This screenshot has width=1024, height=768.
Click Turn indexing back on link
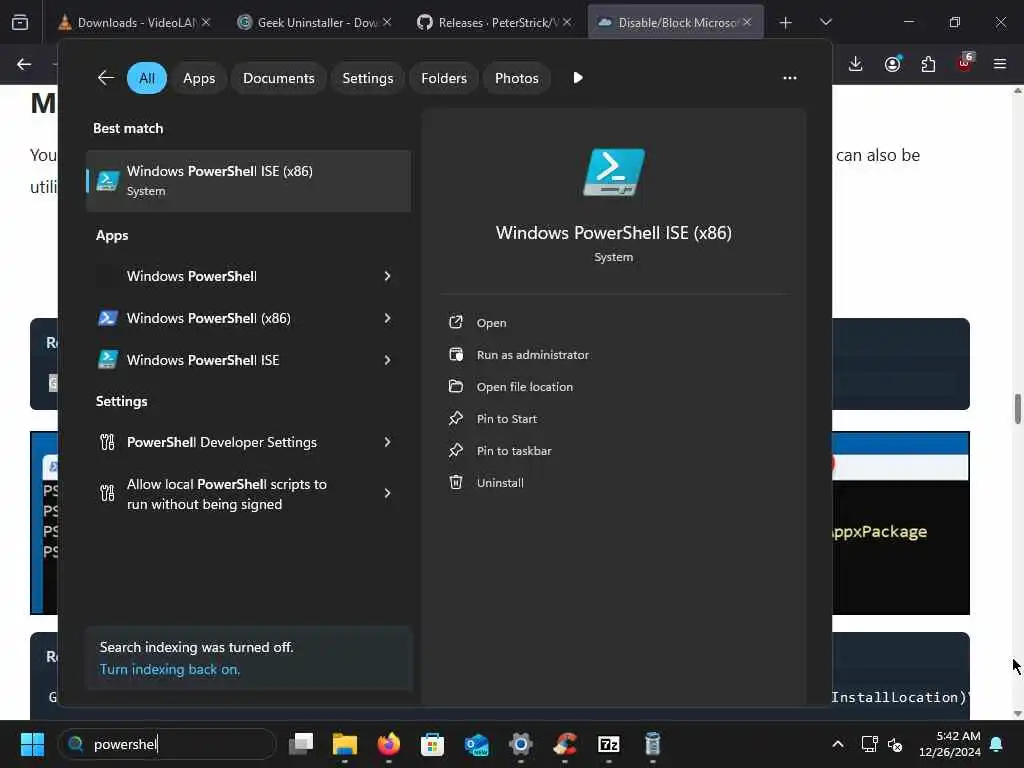(x=170, y=669)
